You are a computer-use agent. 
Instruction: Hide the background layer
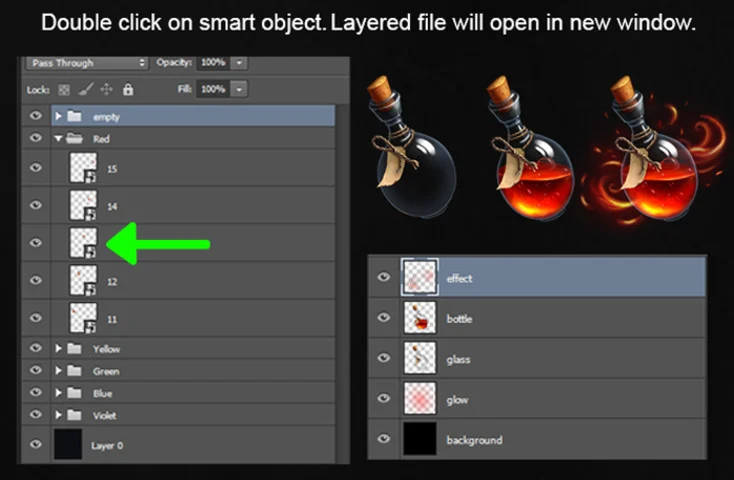pyautogui.click(x=384, y=438)
